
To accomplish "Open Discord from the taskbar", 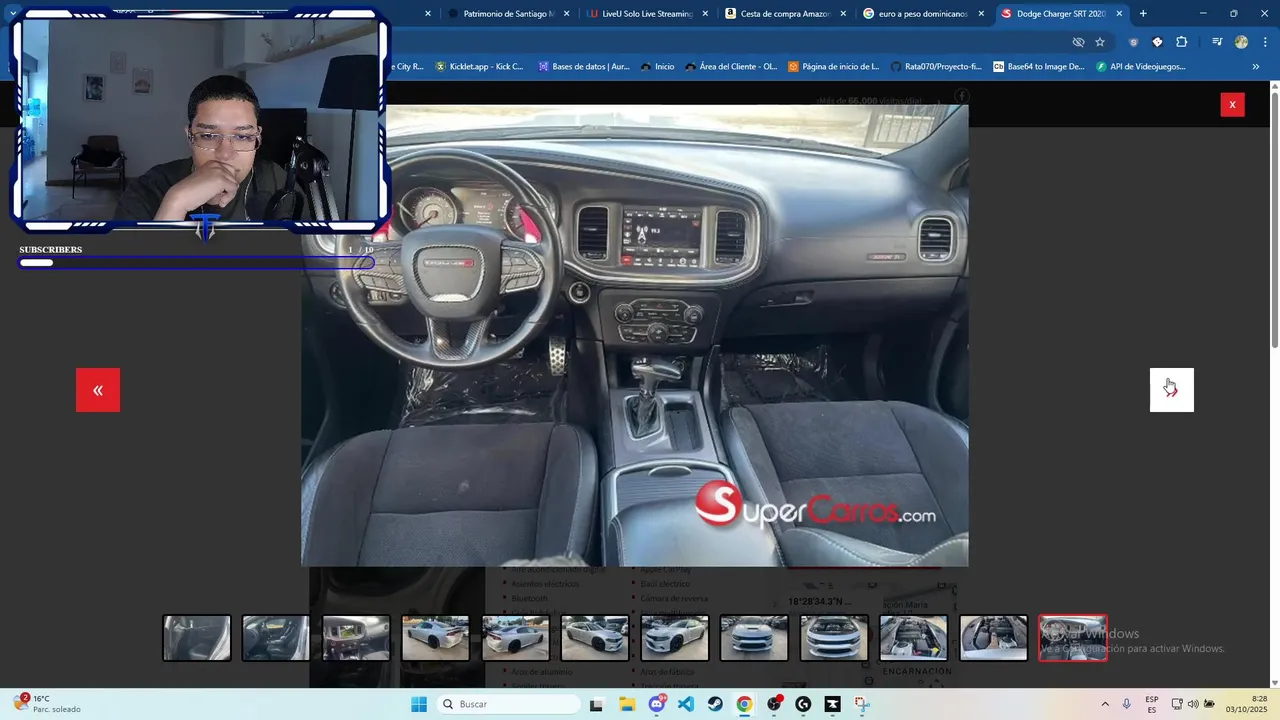I will 657,704.
